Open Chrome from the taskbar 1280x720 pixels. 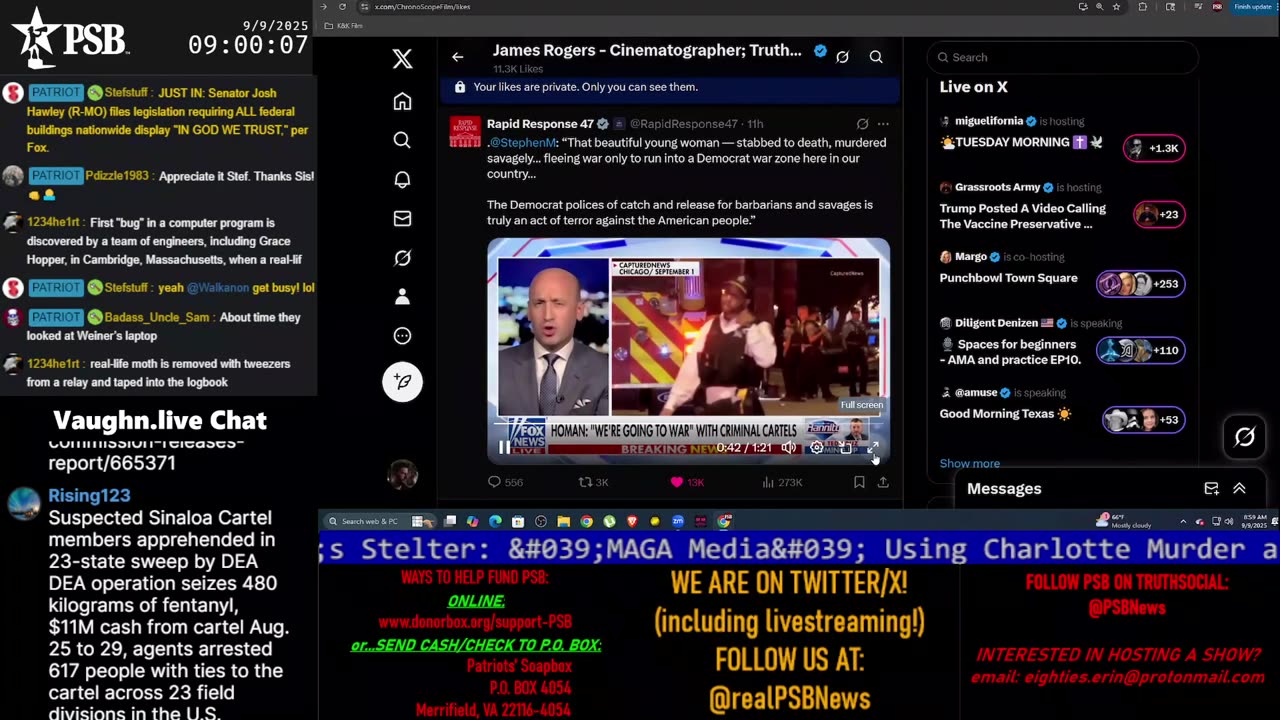pos(587,521)
